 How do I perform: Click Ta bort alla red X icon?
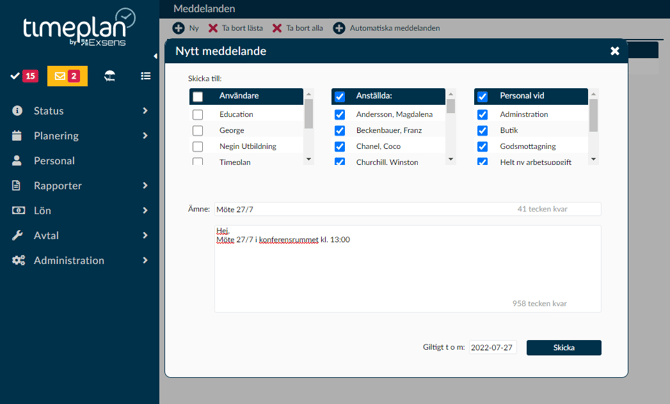(277, 28)
